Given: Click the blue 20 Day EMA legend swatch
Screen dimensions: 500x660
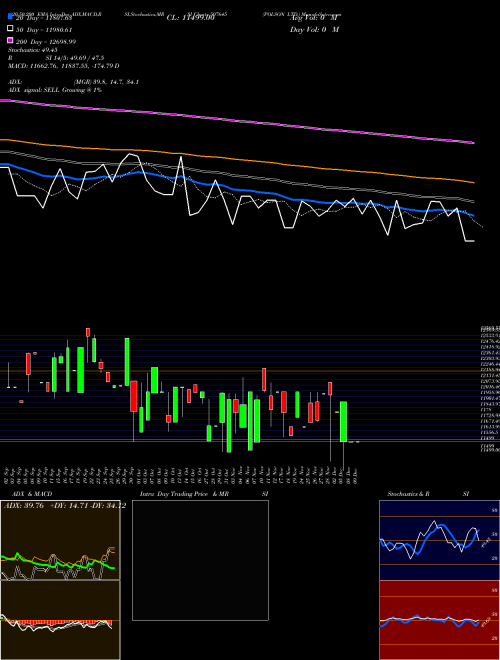Looking at the screenshot, I should click(10, 17).
